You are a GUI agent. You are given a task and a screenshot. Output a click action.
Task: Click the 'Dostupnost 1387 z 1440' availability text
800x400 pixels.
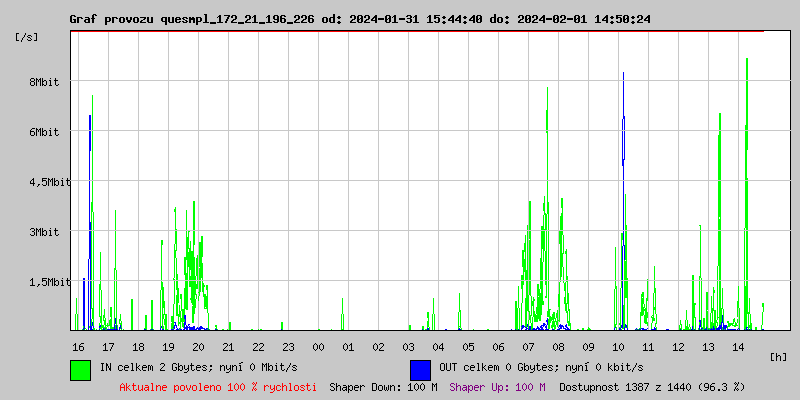(x=652, y=386)
